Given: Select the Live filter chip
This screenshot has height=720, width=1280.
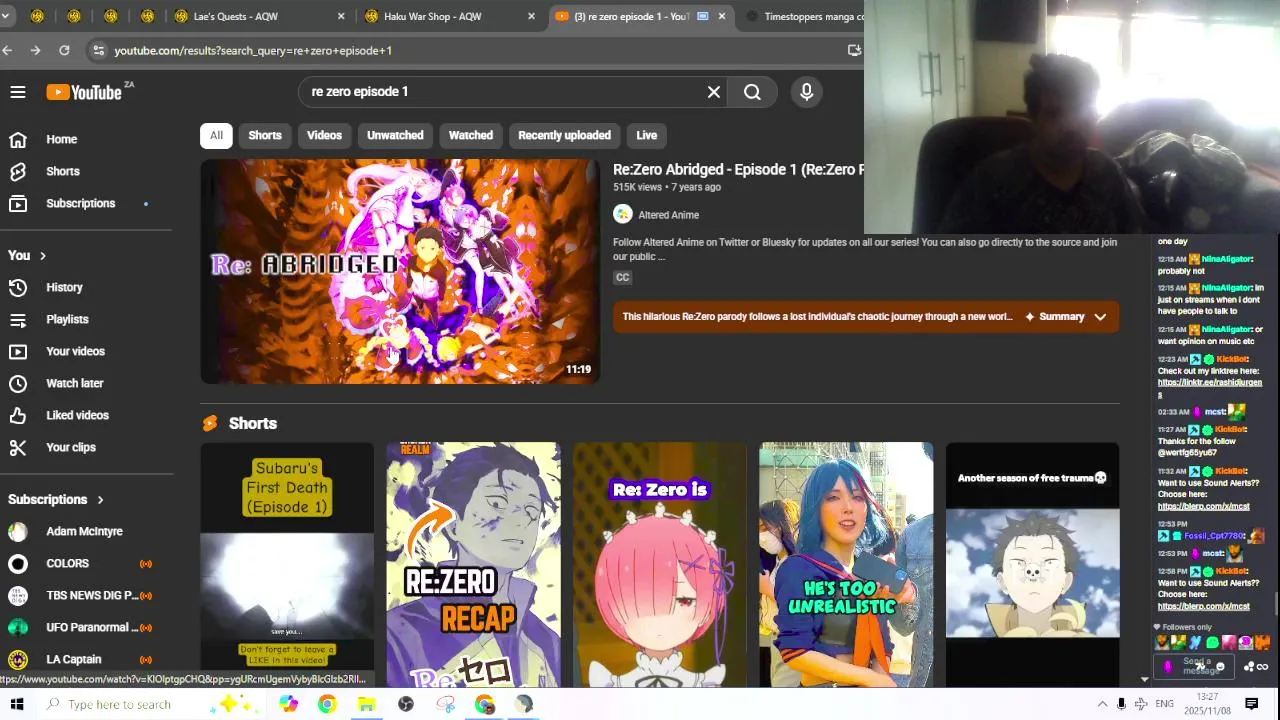Looking at the screenshot, I should pyautogui.click(x=647, y=135).
